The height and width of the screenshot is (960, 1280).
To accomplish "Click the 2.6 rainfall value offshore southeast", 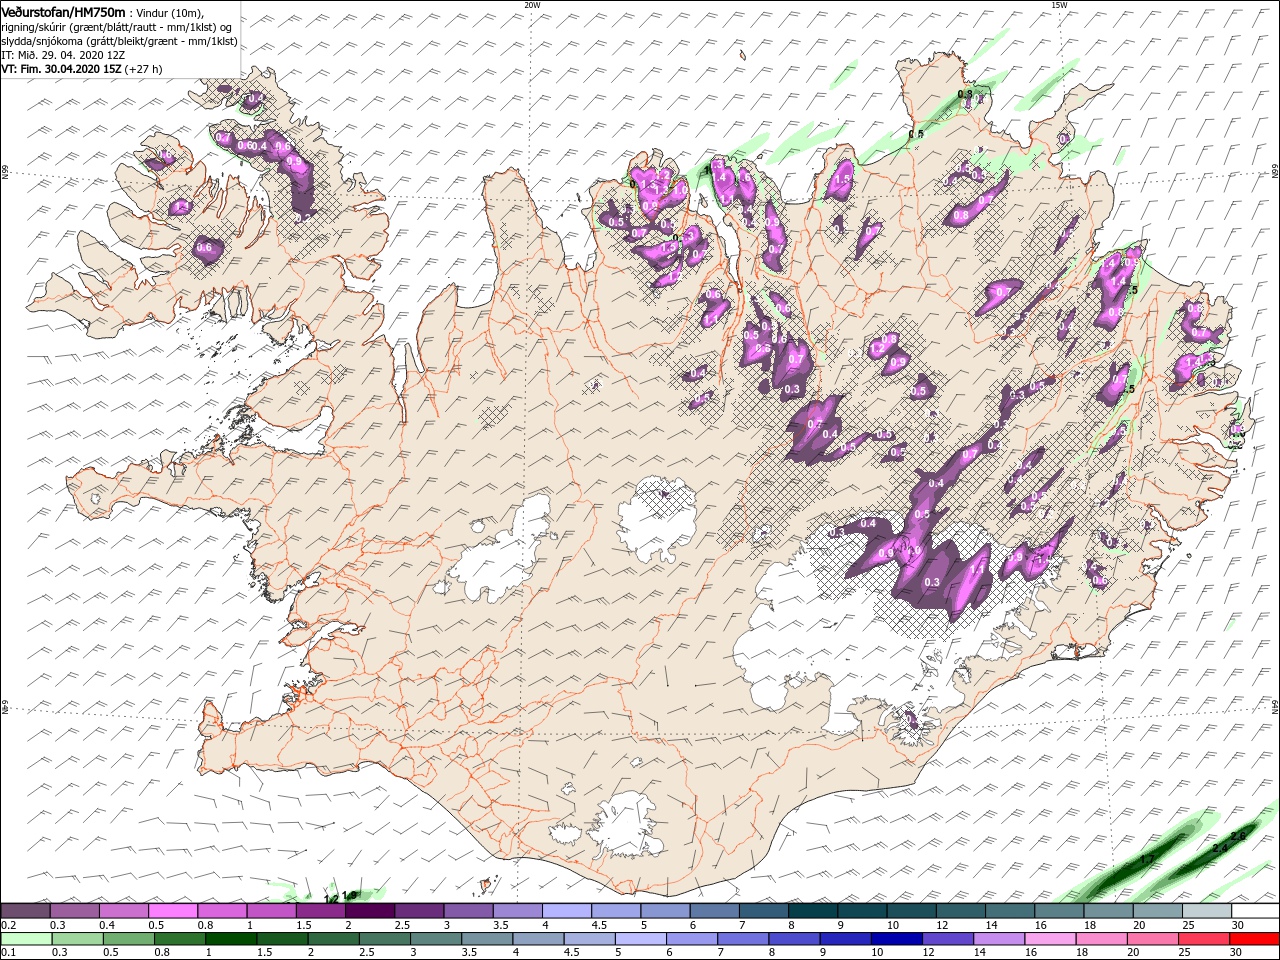I will (x=1238, y=836).
